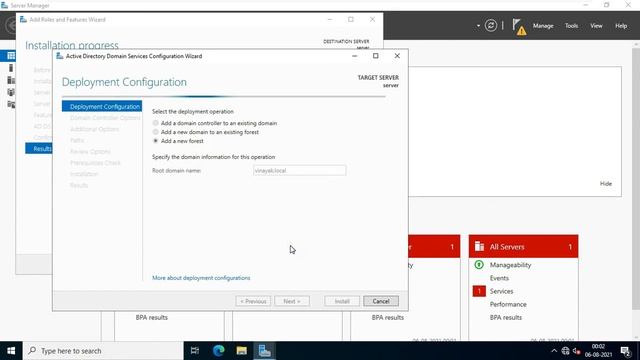Select Review Options step
This screenshot has height=360, width=640.
(x=90, y=152)
